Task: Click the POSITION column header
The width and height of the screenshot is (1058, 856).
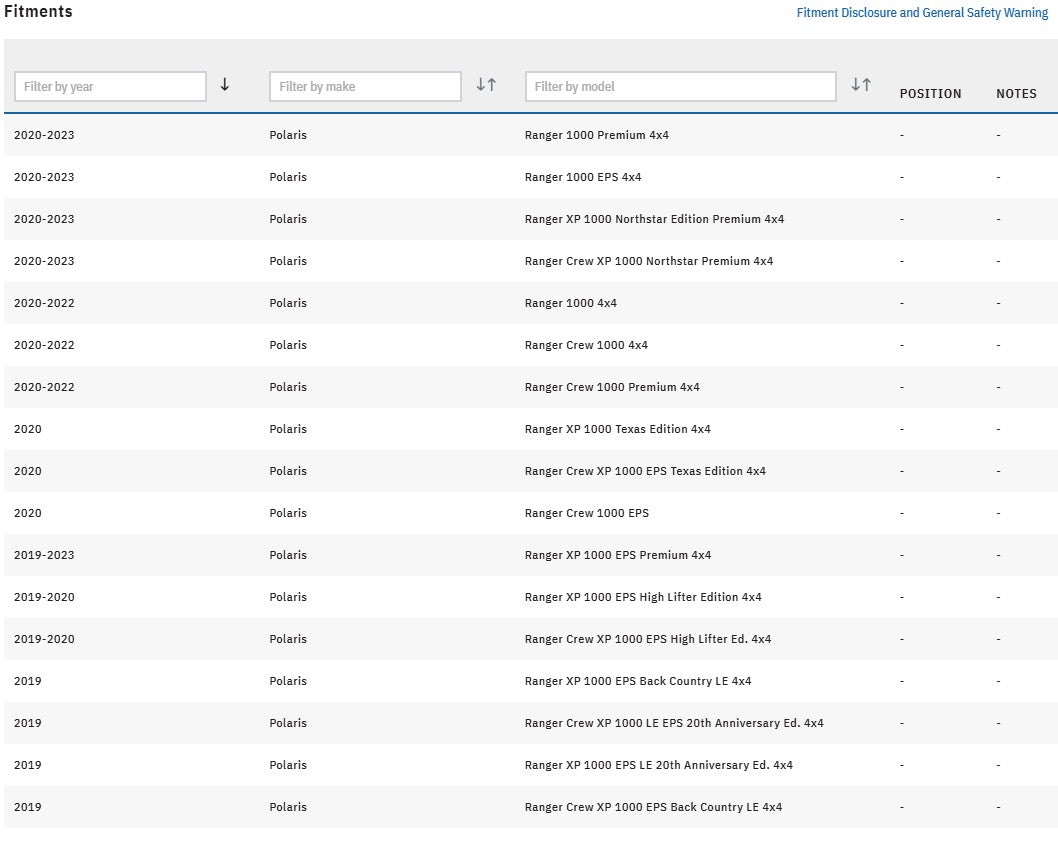Action: coord(930,93)
